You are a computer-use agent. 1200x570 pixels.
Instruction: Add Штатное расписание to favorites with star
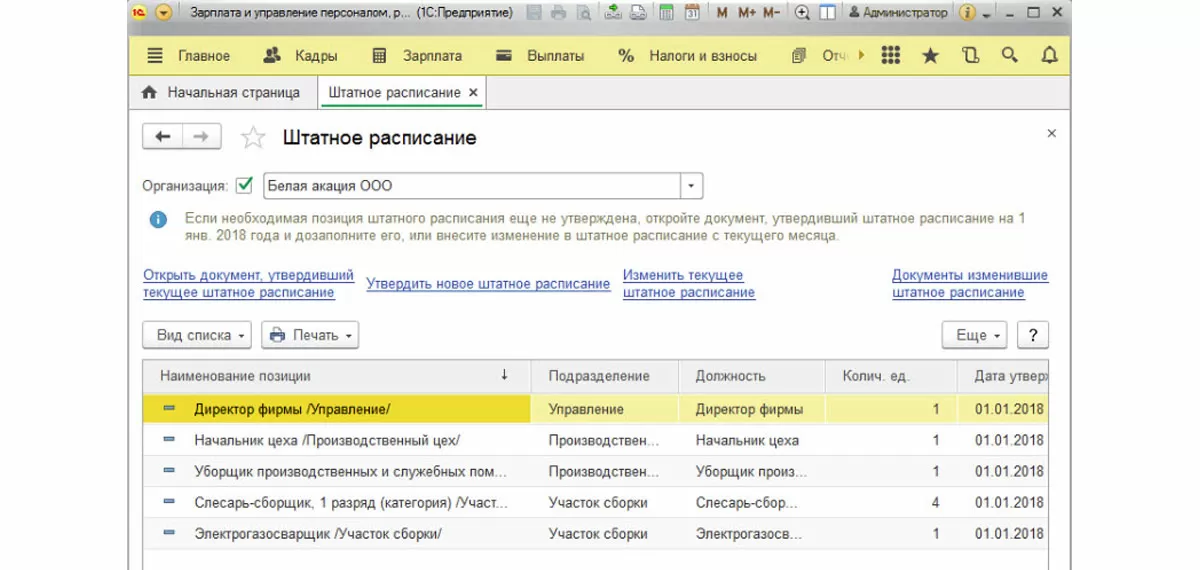255,137
